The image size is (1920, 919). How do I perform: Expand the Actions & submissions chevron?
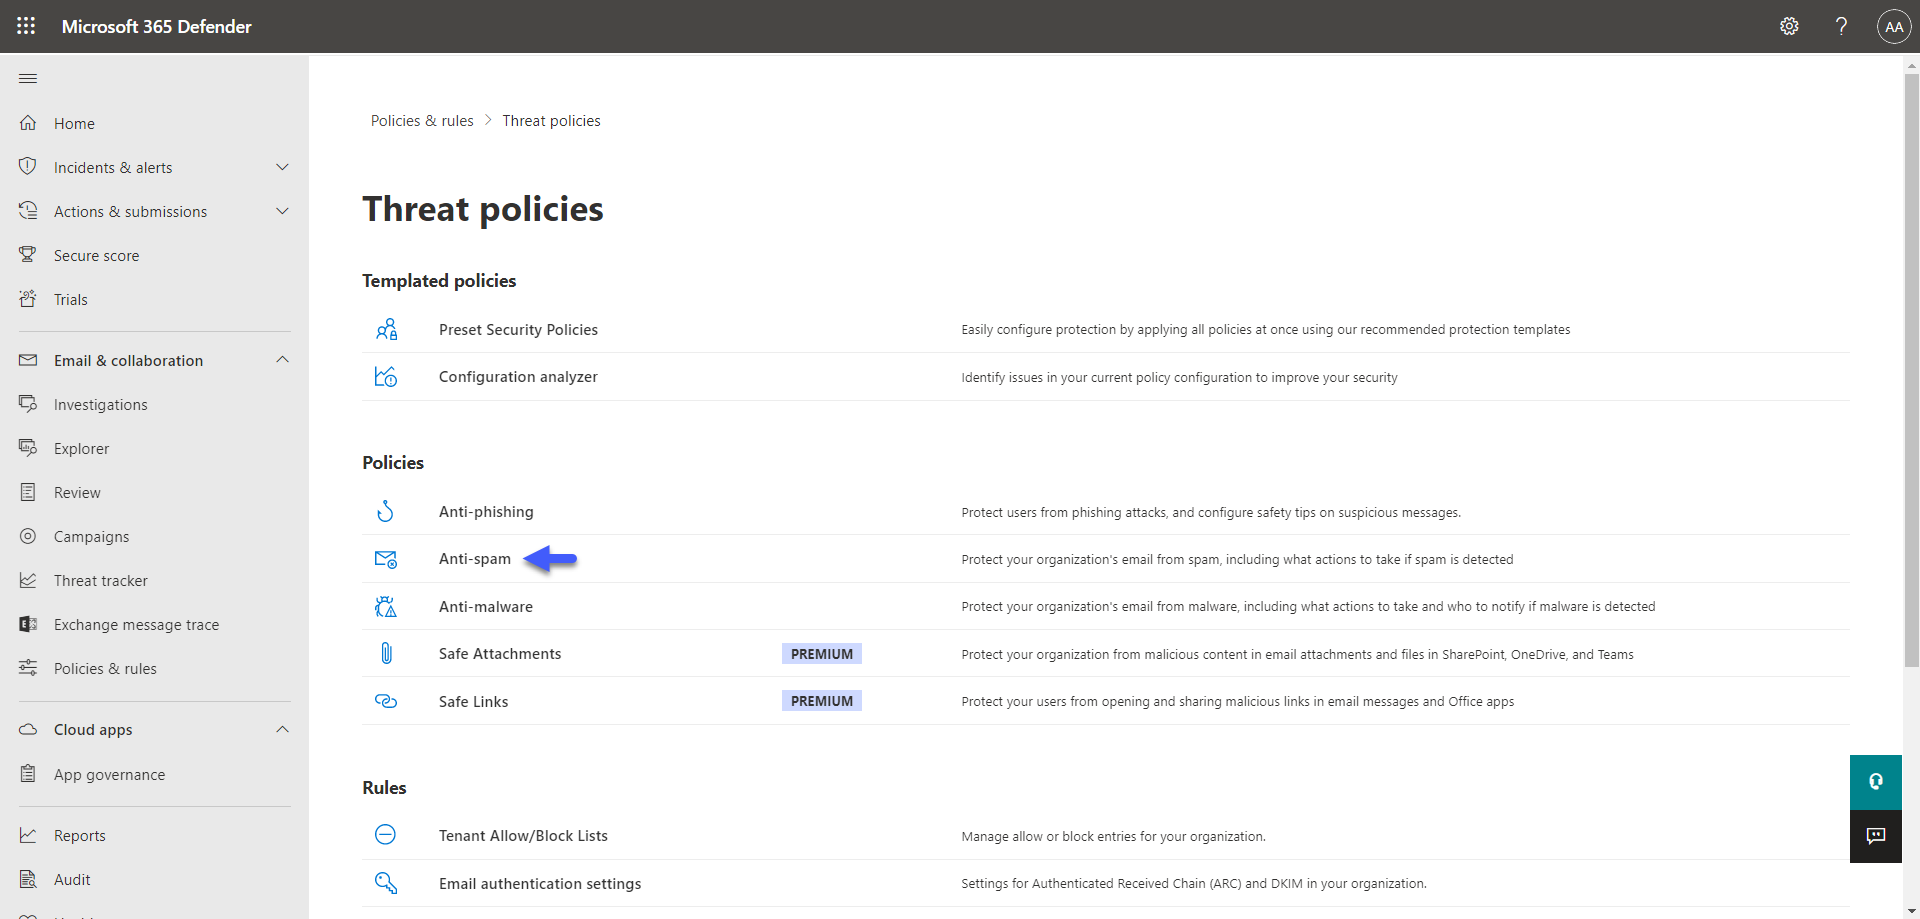pyautogui.click(x=282, y=211)
